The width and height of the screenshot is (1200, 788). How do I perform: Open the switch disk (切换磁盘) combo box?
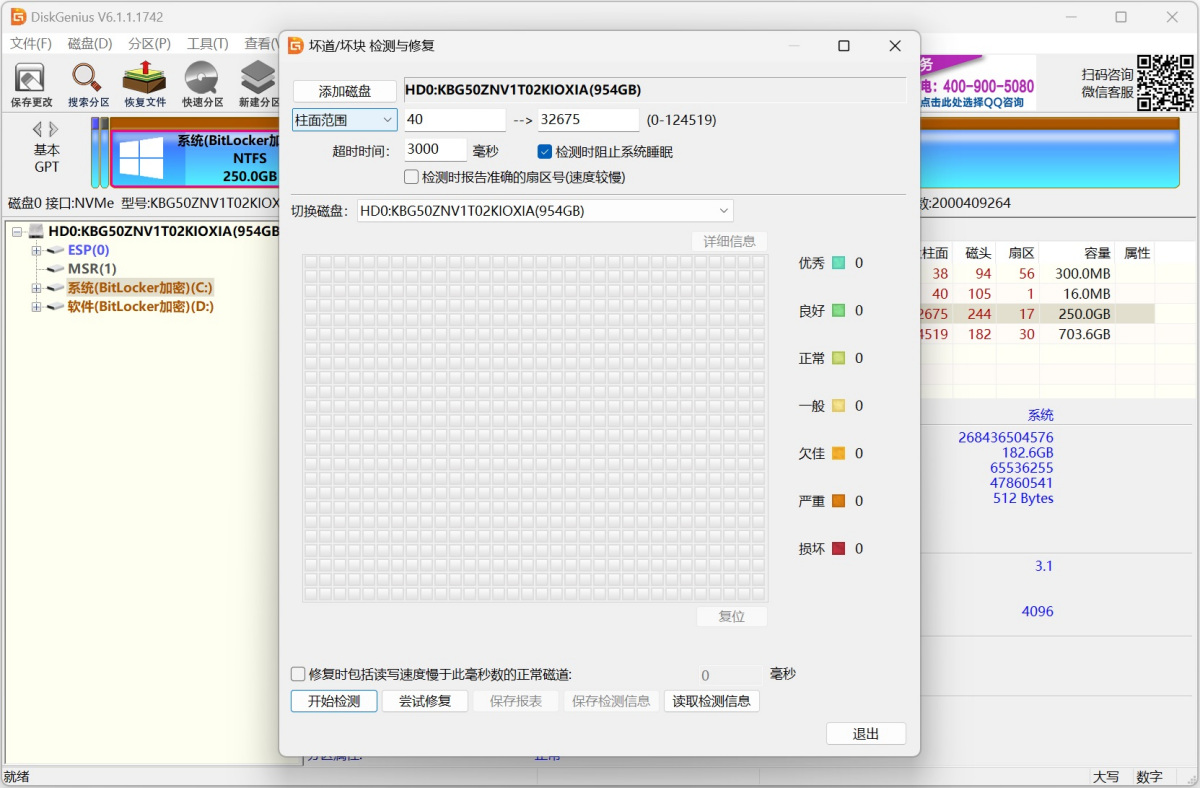[x=545, y=211]
